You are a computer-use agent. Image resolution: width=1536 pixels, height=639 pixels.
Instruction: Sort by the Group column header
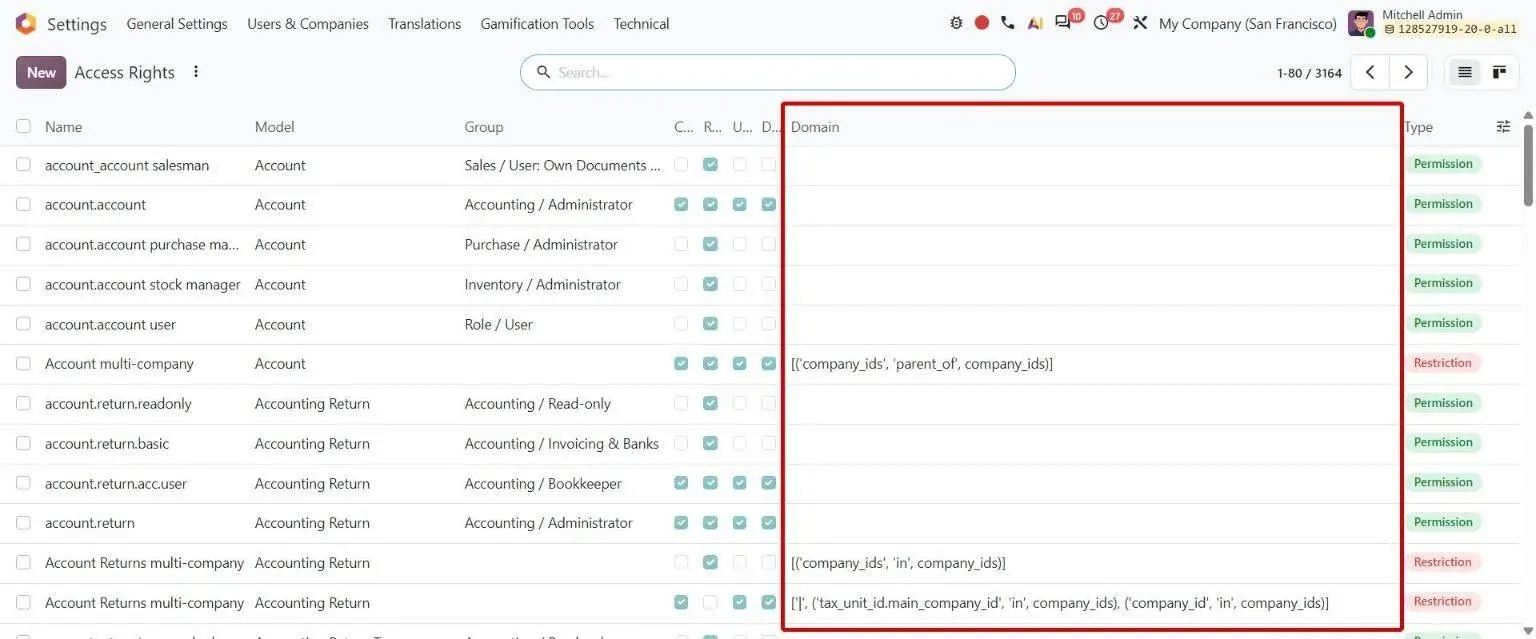484,127
